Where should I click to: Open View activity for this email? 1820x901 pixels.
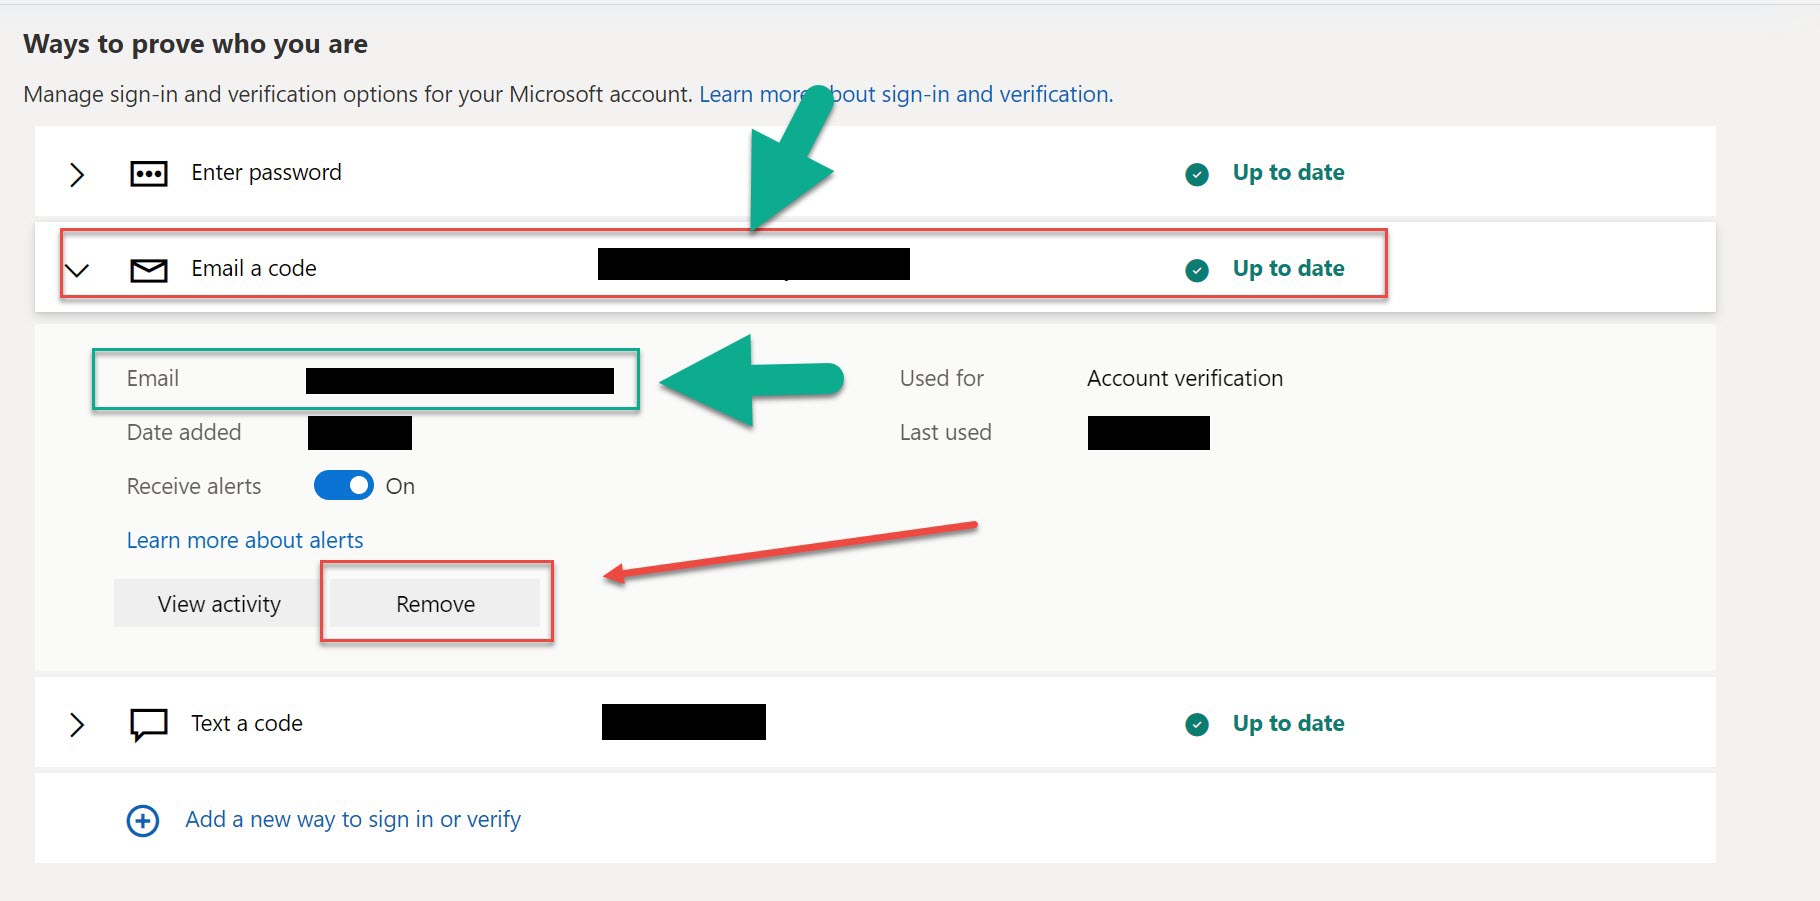click(219, 604)
